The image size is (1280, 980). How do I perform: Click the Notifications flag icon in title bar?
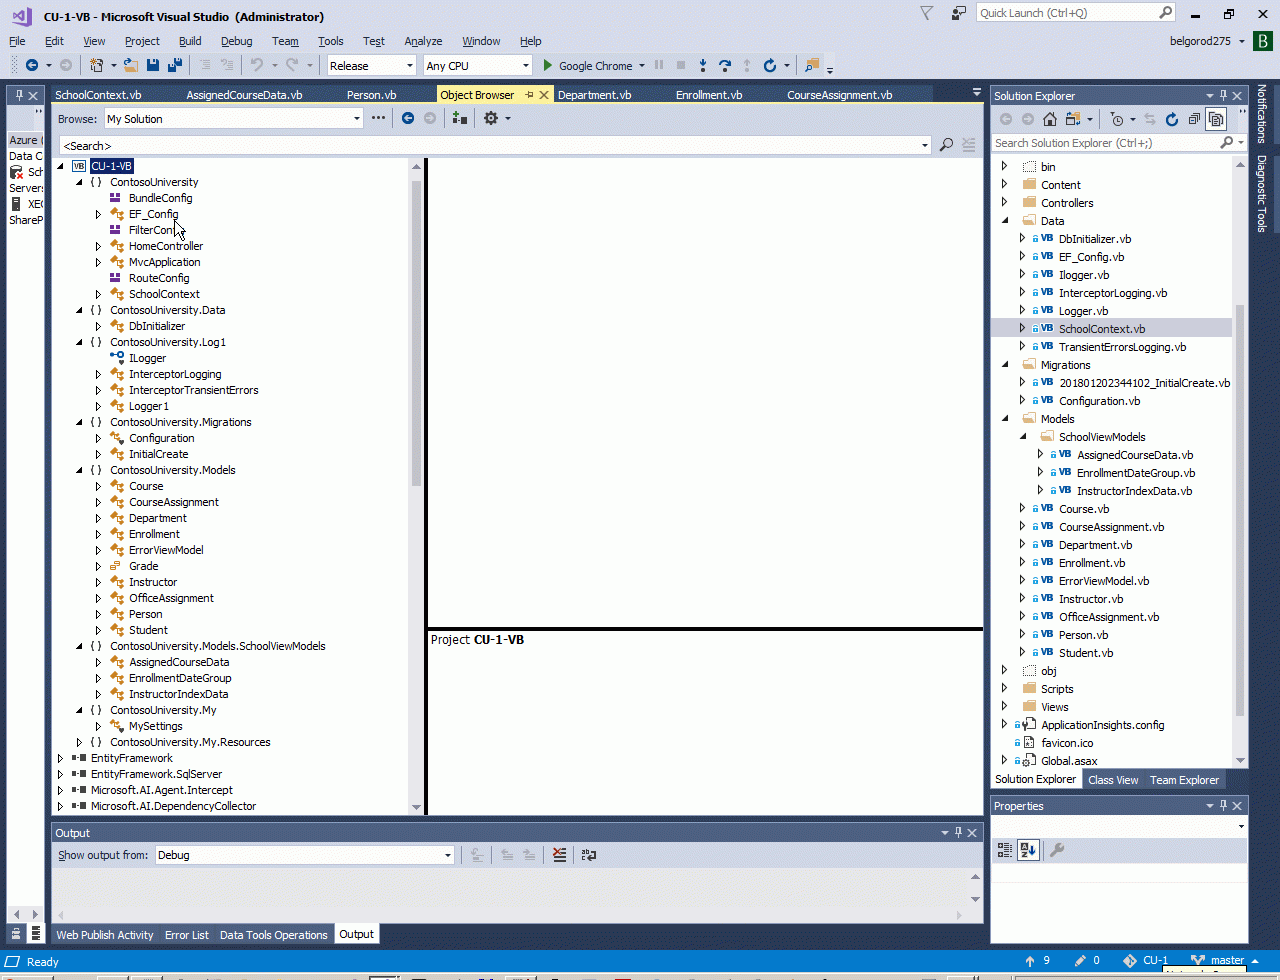pyautogui.click(x=927, y=13)
